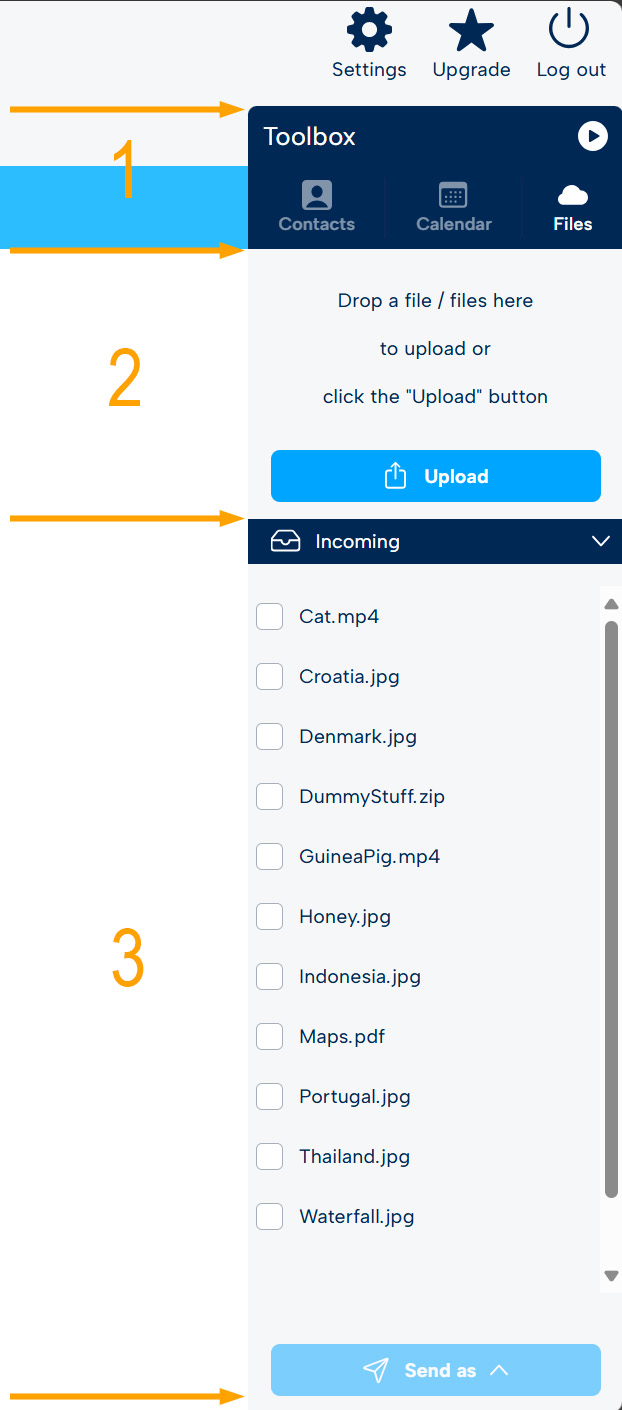The image size is (622, 1410).
Task: Click the file list scrollbar thumb
Action: (612, 909)
